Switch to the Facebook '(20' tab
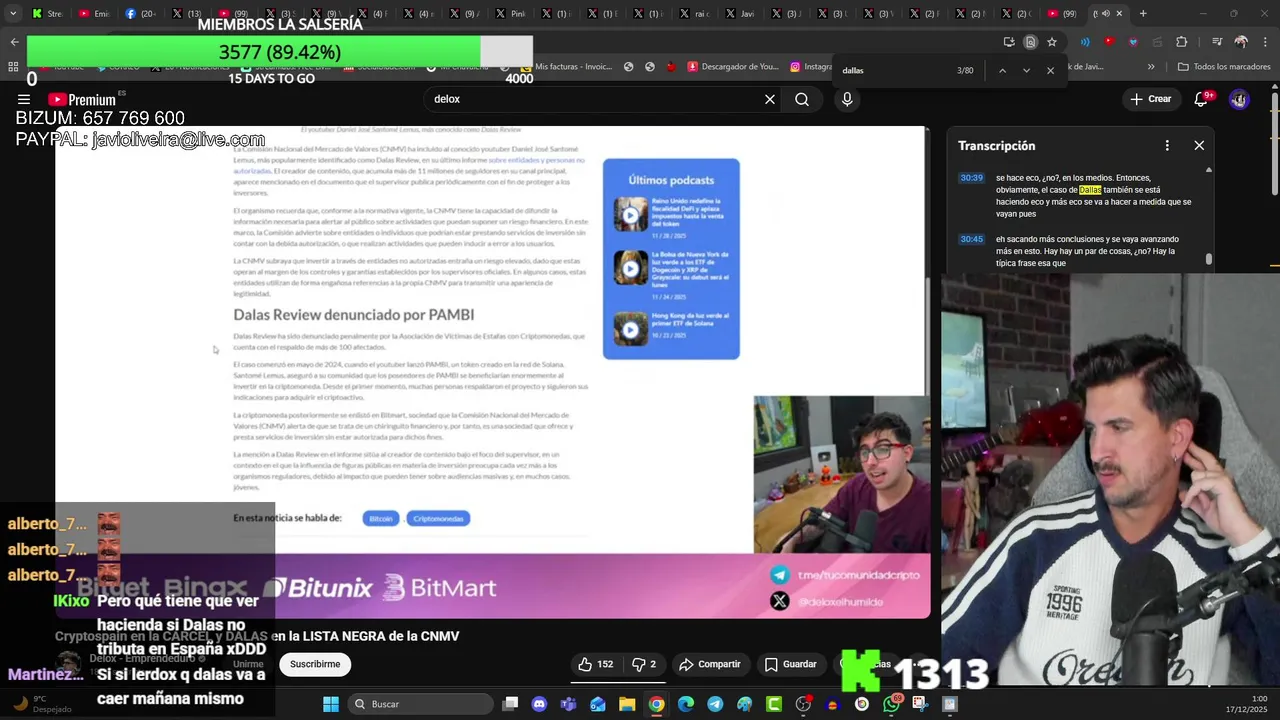Image resolution: width=1280 pixels, height=720 pixels. click(141, 14)
